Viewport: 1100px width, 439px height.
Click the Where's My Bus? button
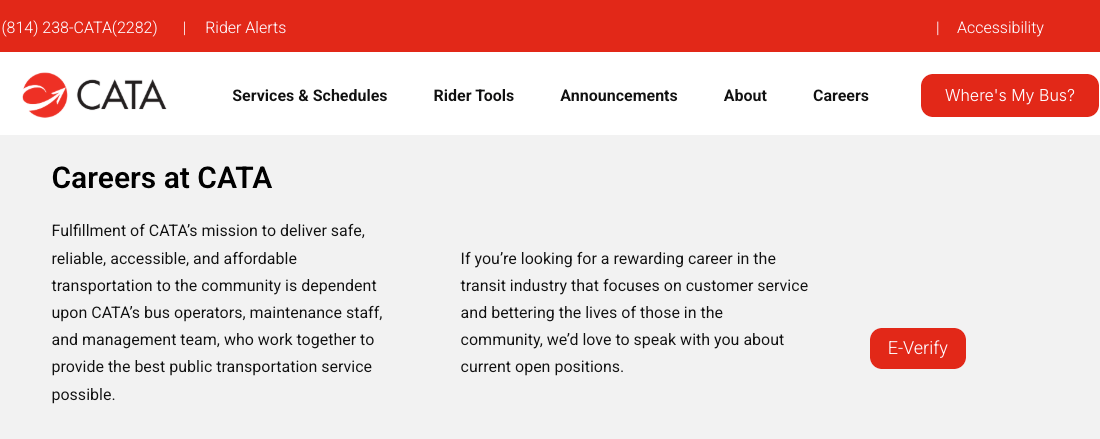[x=1010, y=95]
